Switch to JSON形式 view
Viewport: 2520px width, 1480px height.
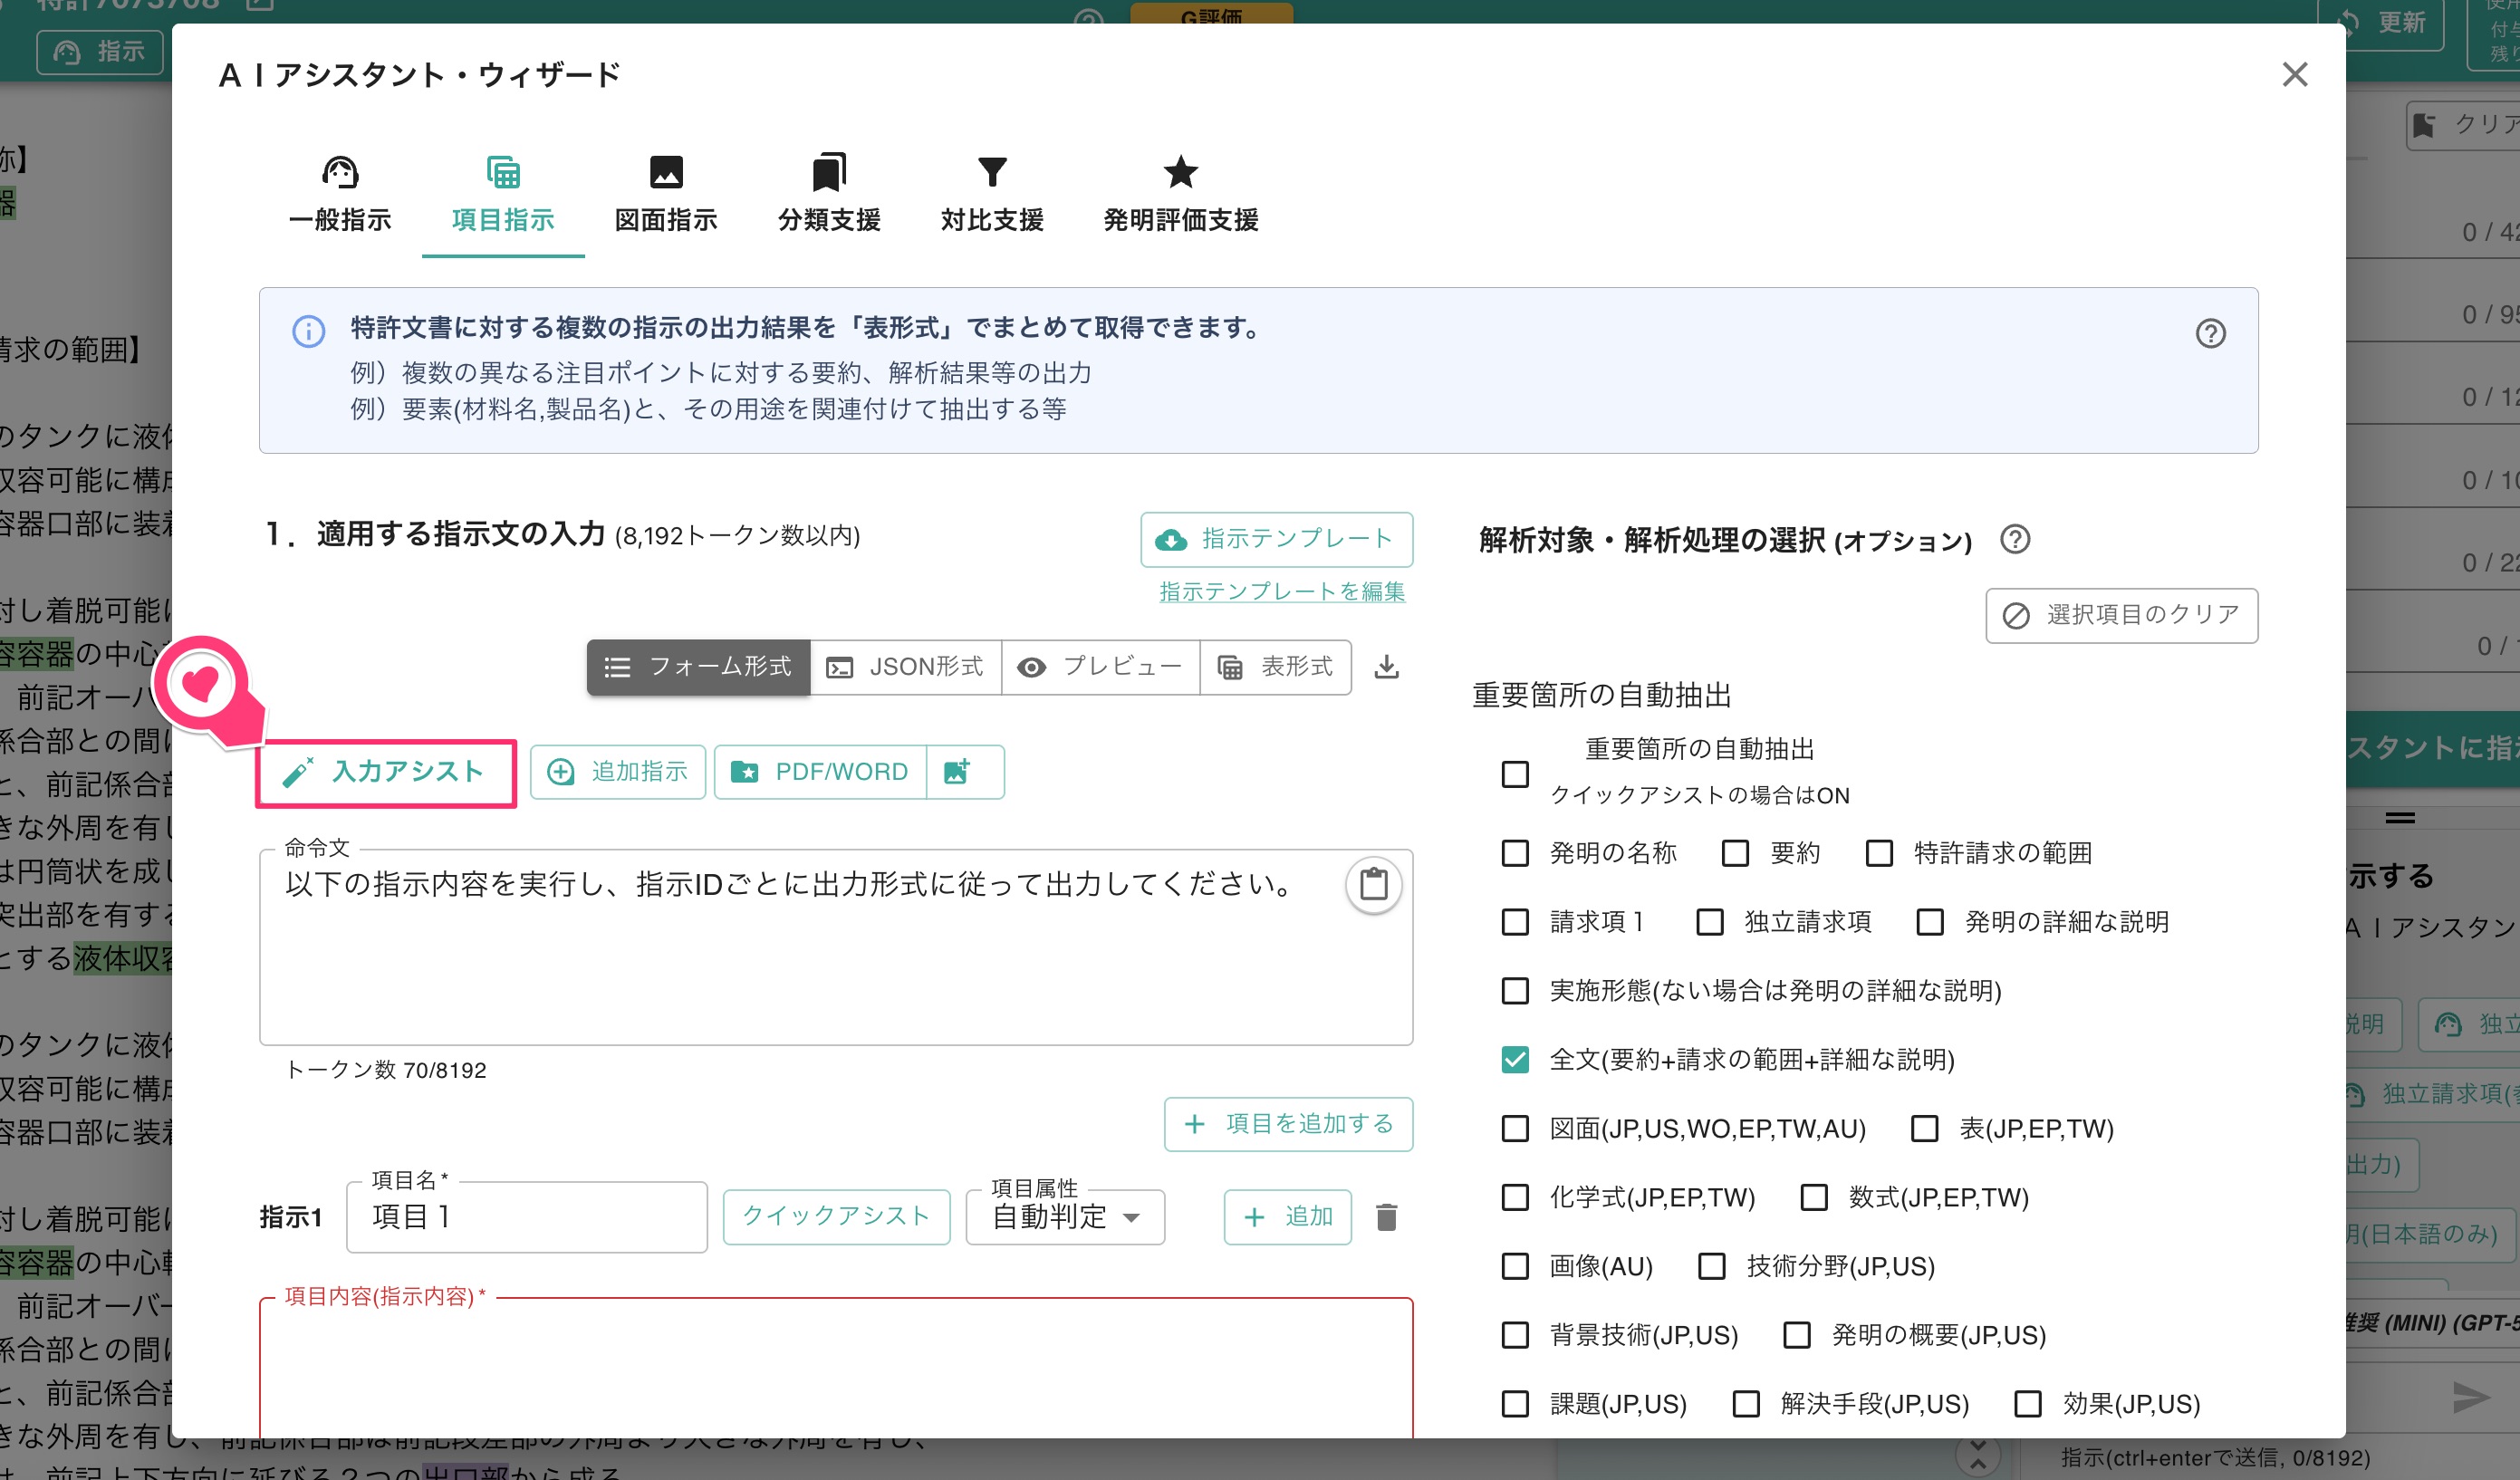[x=905, y=667]
